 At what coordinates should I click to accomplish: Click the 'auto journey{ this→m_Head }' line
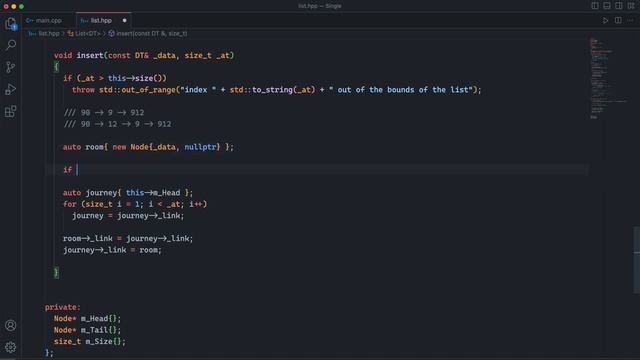click(x=128, y=193)
